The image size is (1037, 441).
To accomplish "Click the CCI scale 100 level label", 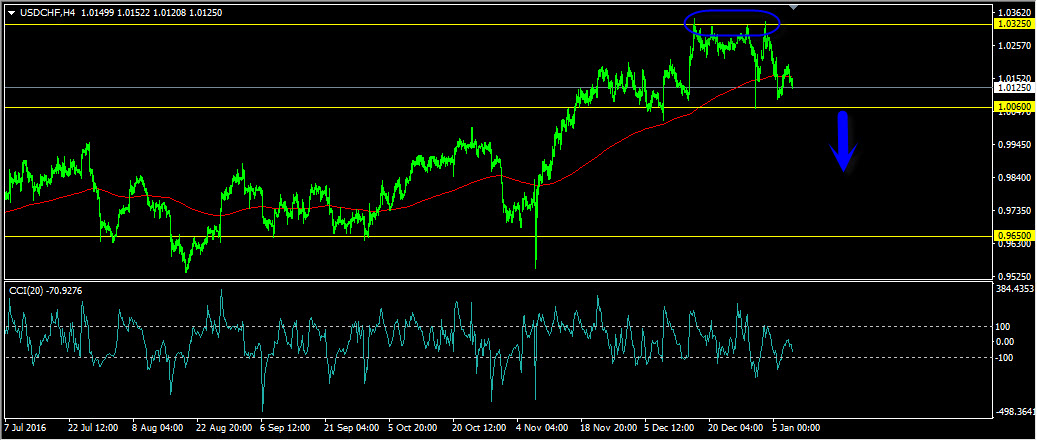I will click(x=1004, y=327).
